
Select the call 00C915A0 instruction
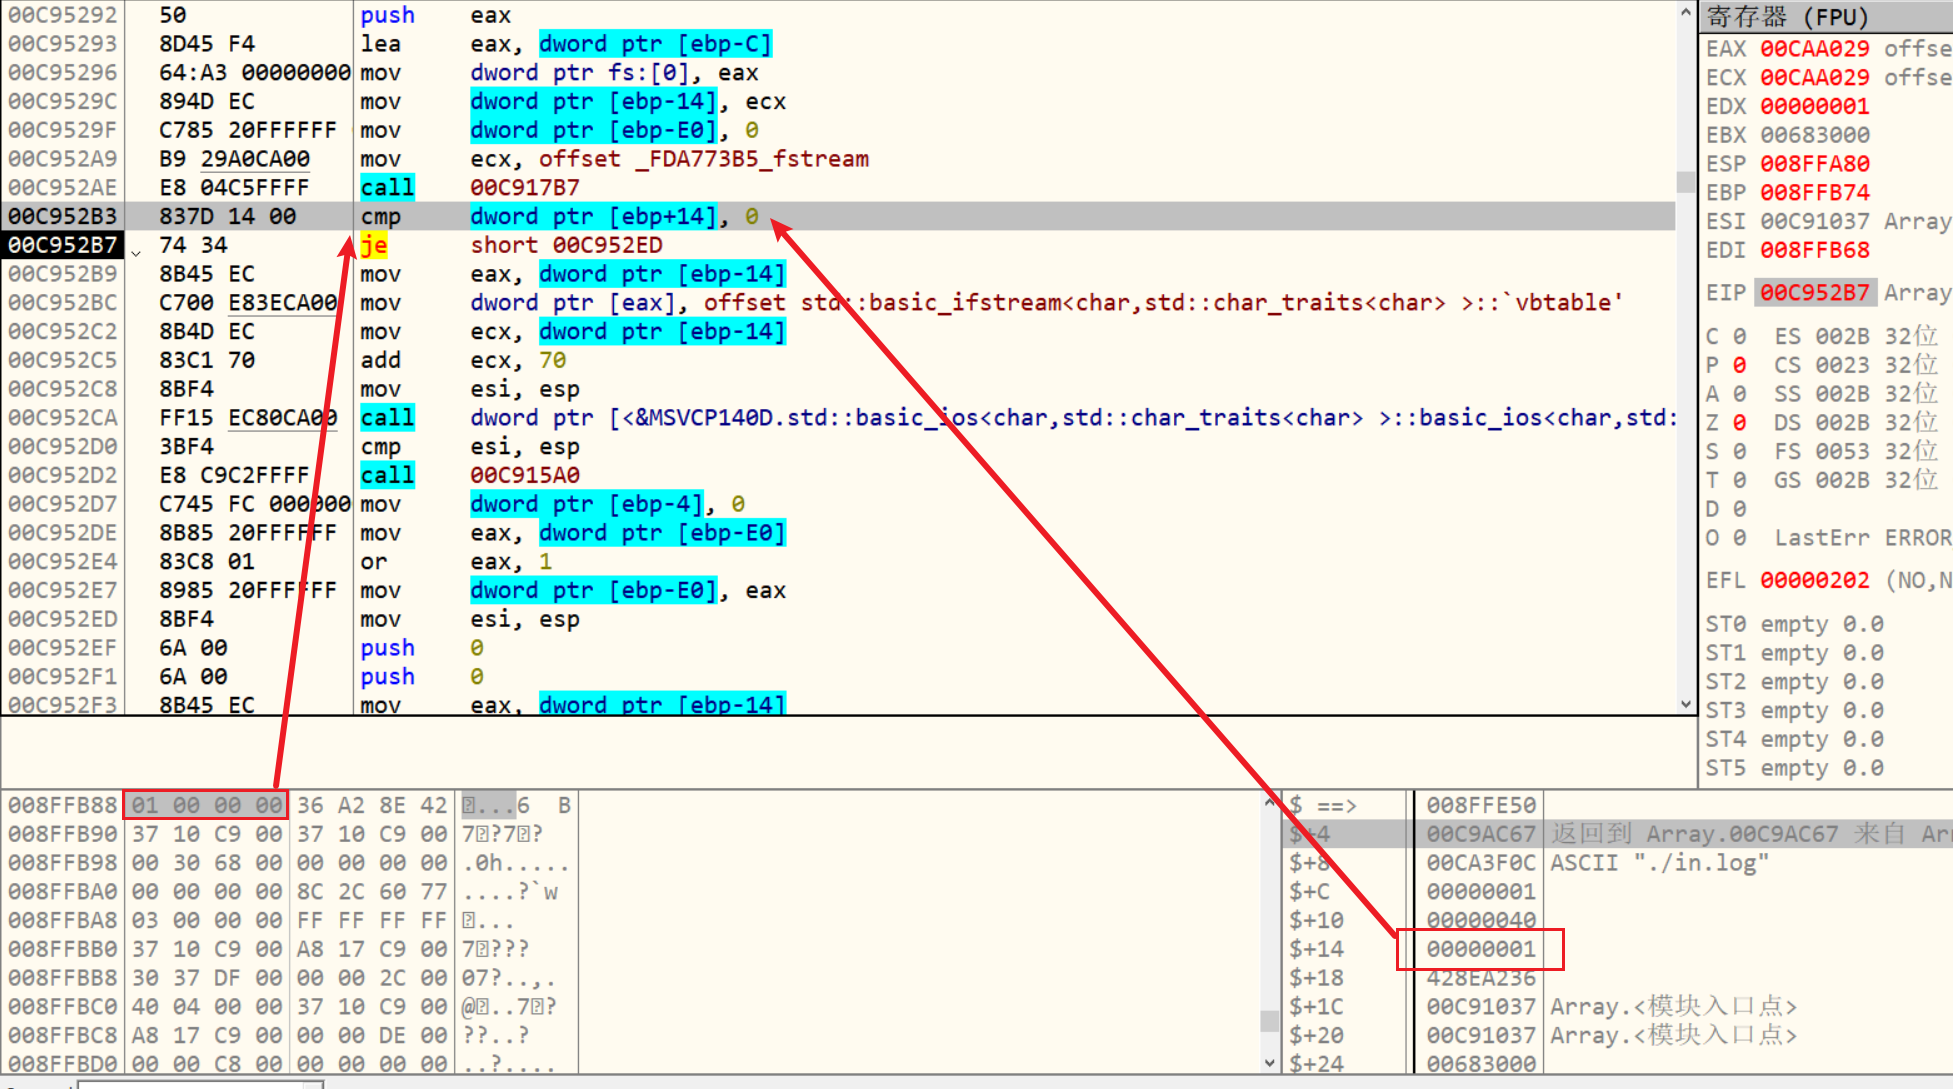[838, 476]
